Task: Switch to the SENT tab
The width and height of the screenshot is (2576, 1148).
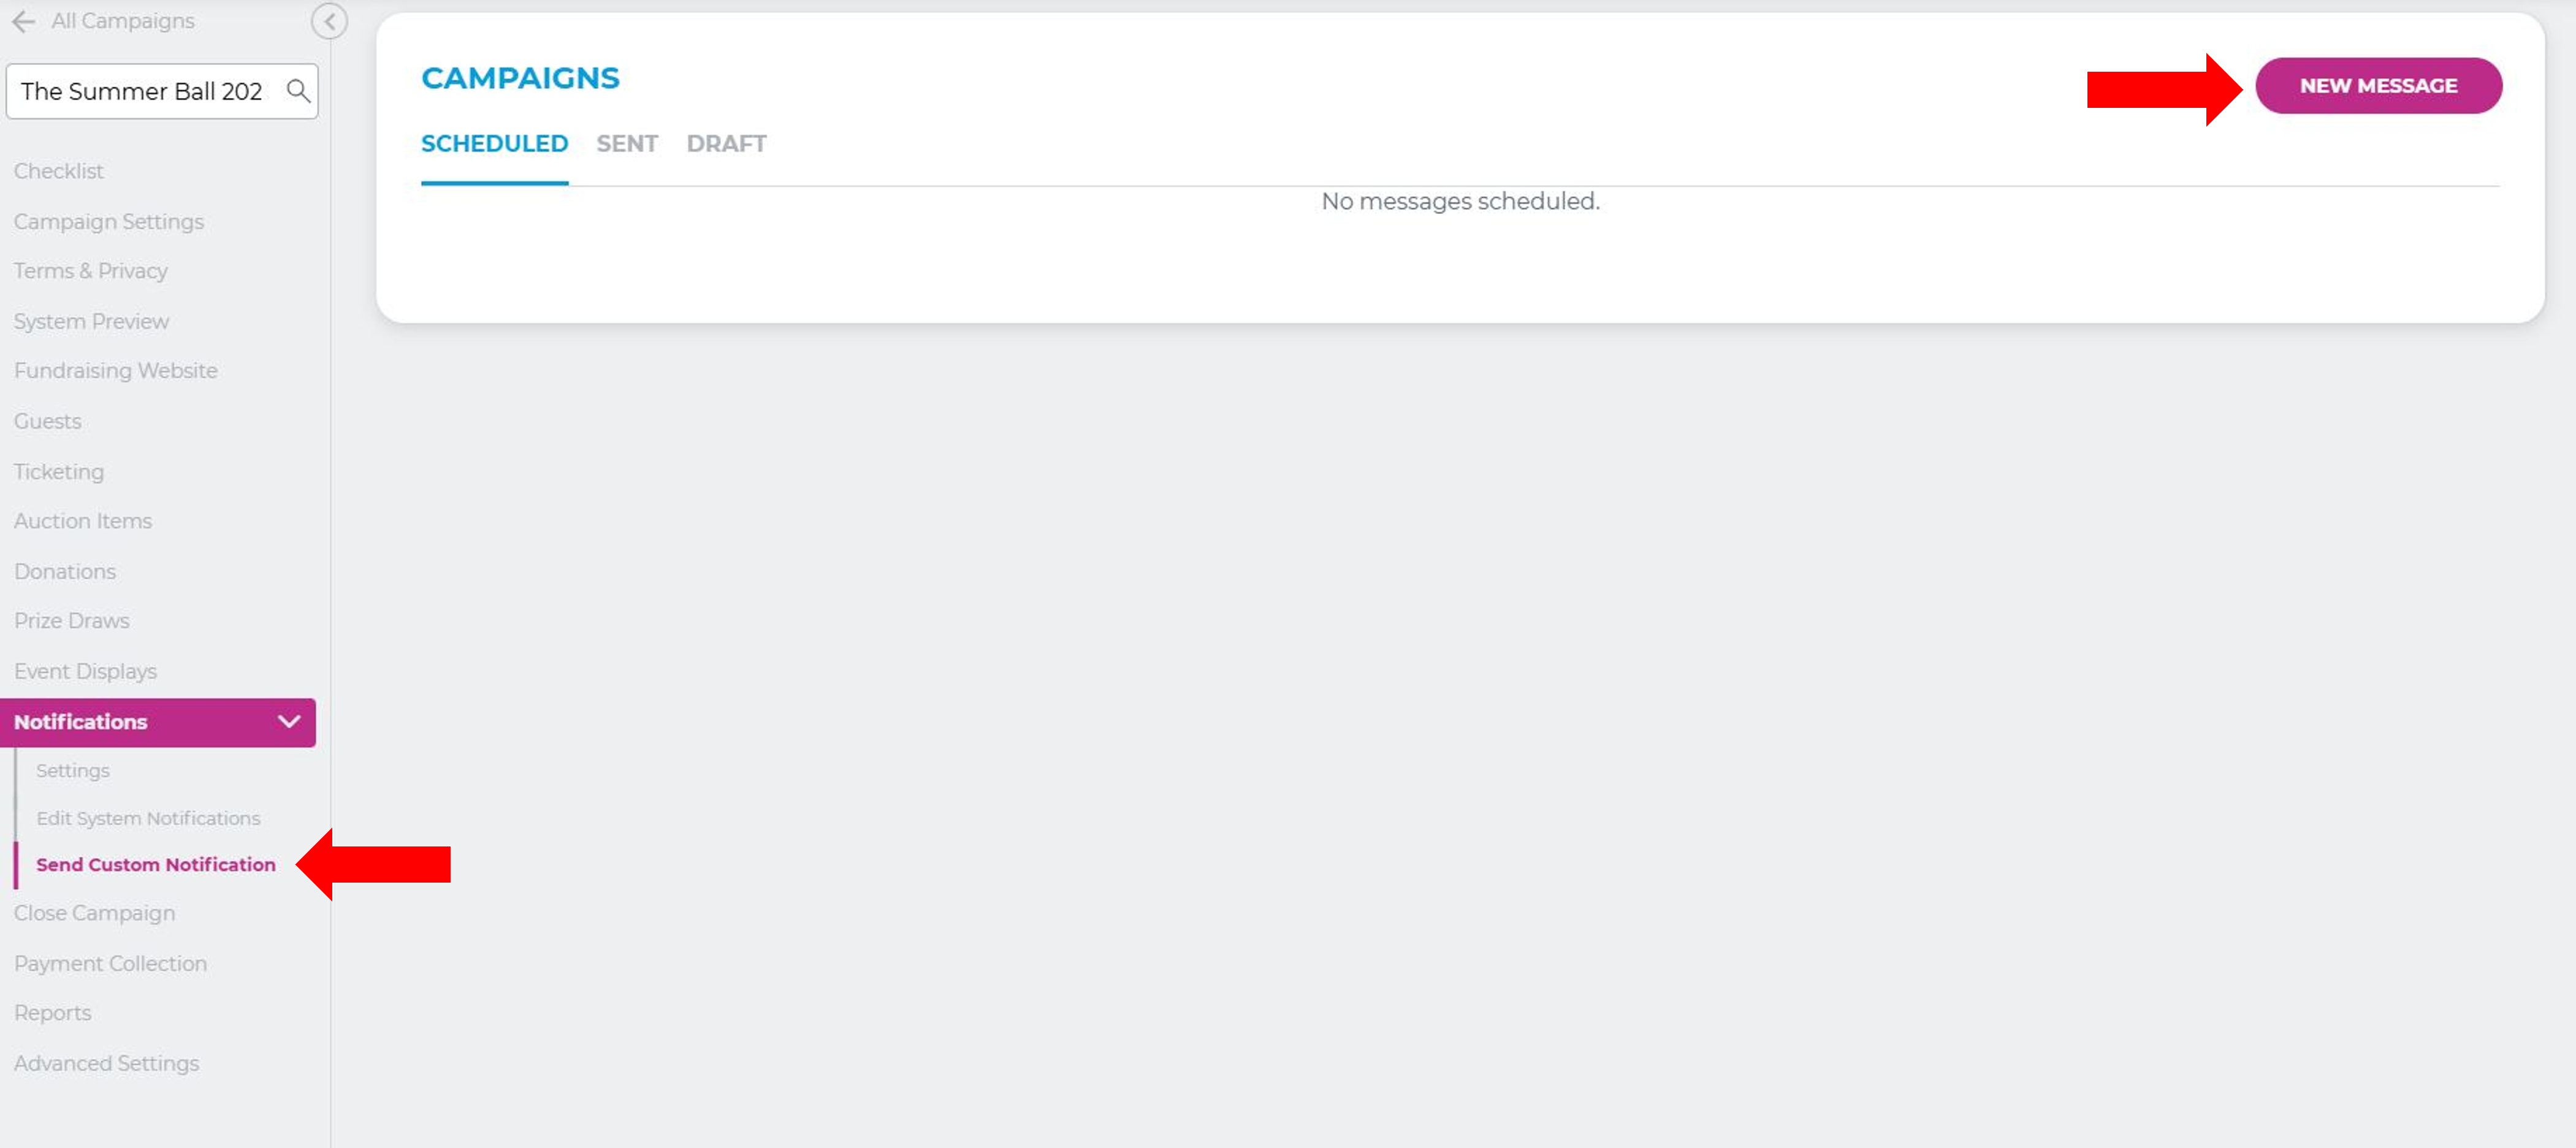Action: coord(626,143)
